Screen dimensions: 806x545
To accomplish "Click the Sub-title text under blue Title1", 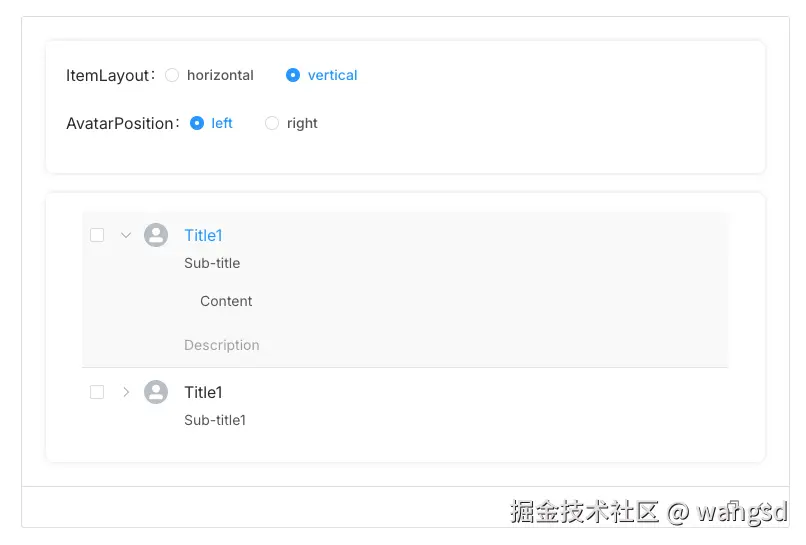I will tap(212, 263).
